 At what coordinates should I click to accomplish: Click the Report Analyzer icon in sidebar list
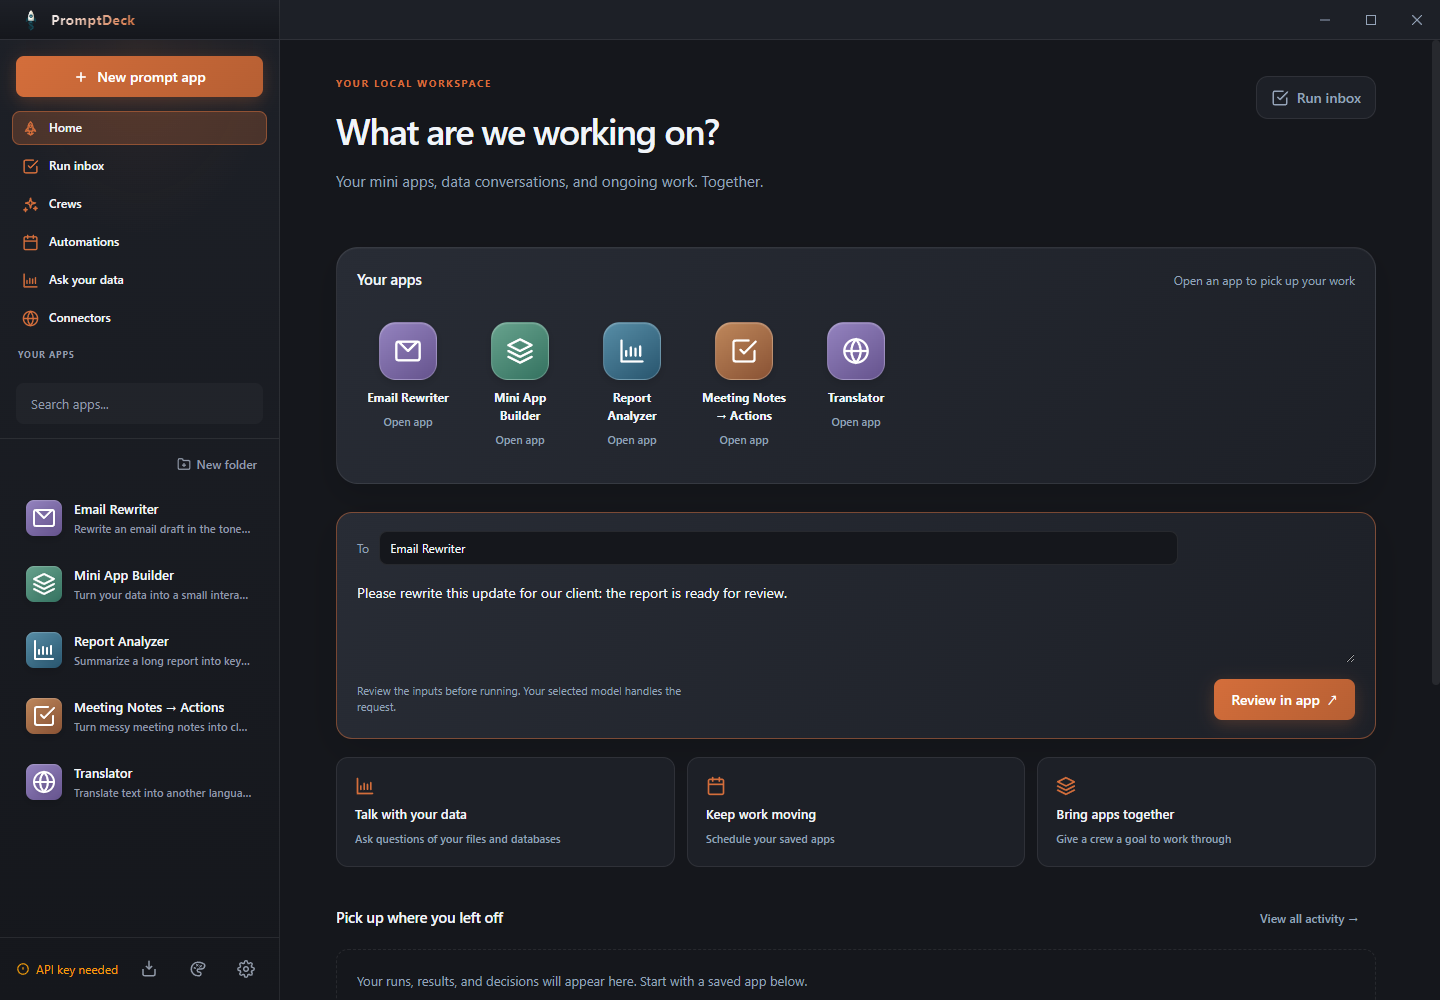44,650
